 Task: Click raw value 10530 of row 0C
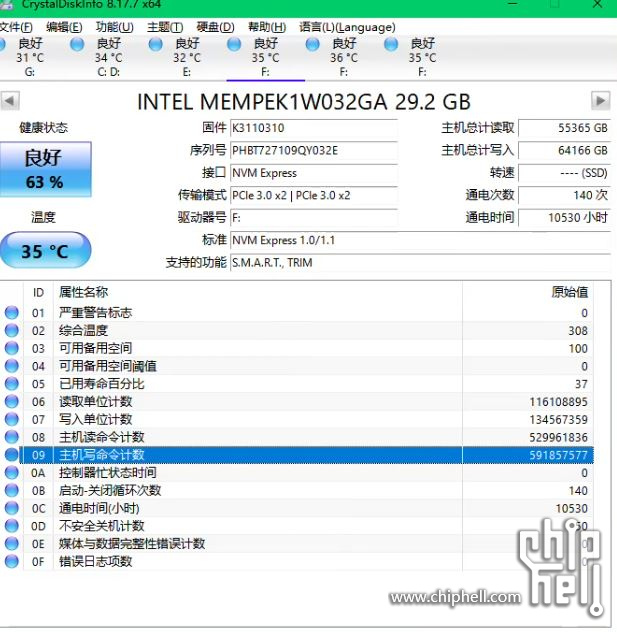pos(571,509)
